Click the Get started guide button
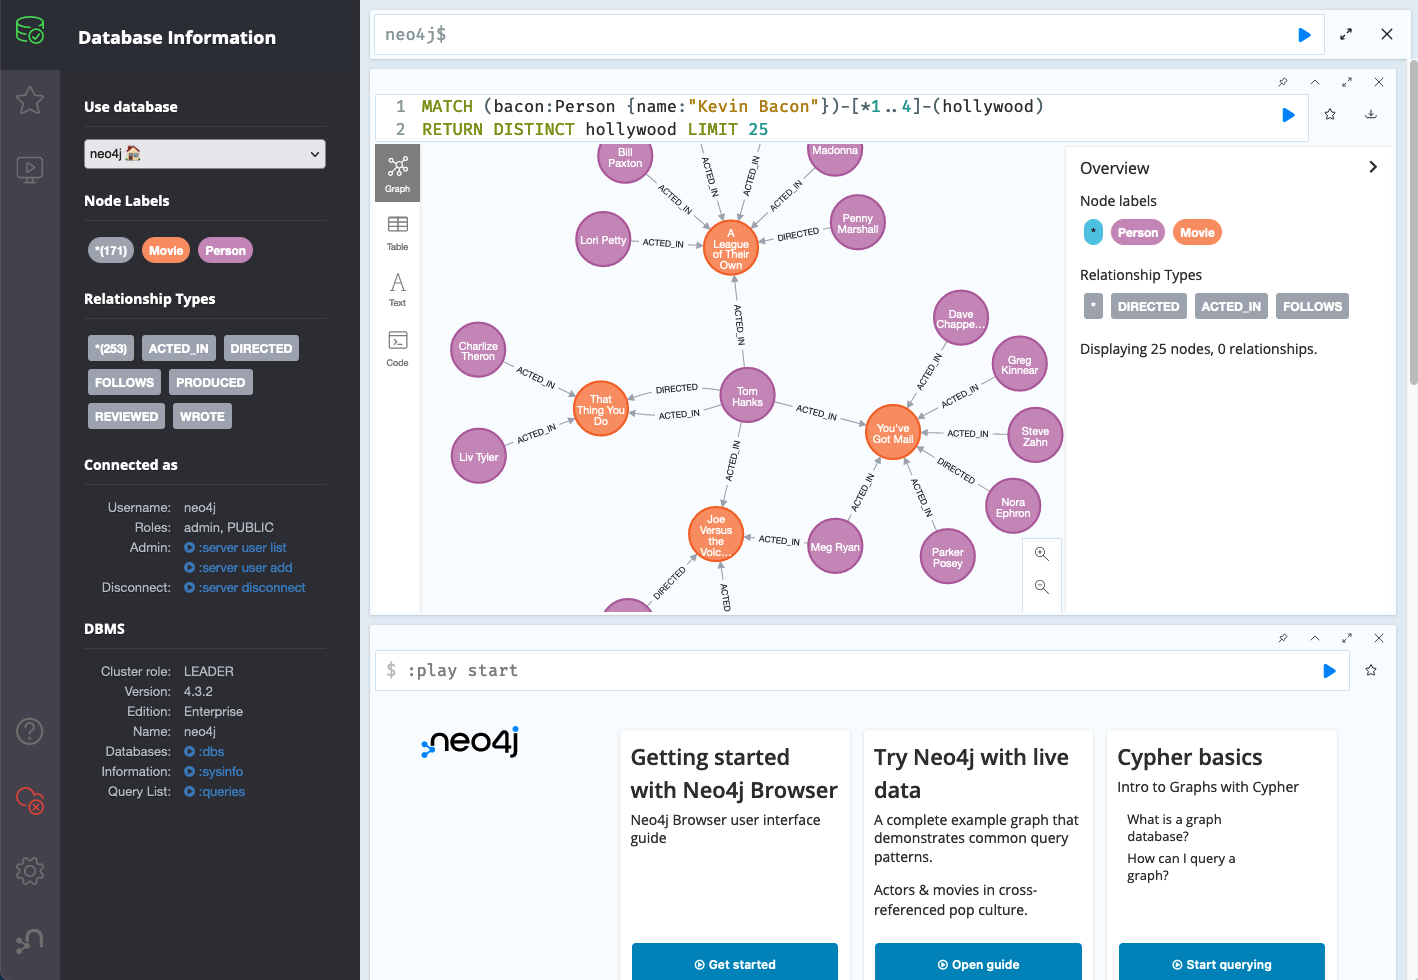This screenshot has height=980, width=1418. coord(735,964)
